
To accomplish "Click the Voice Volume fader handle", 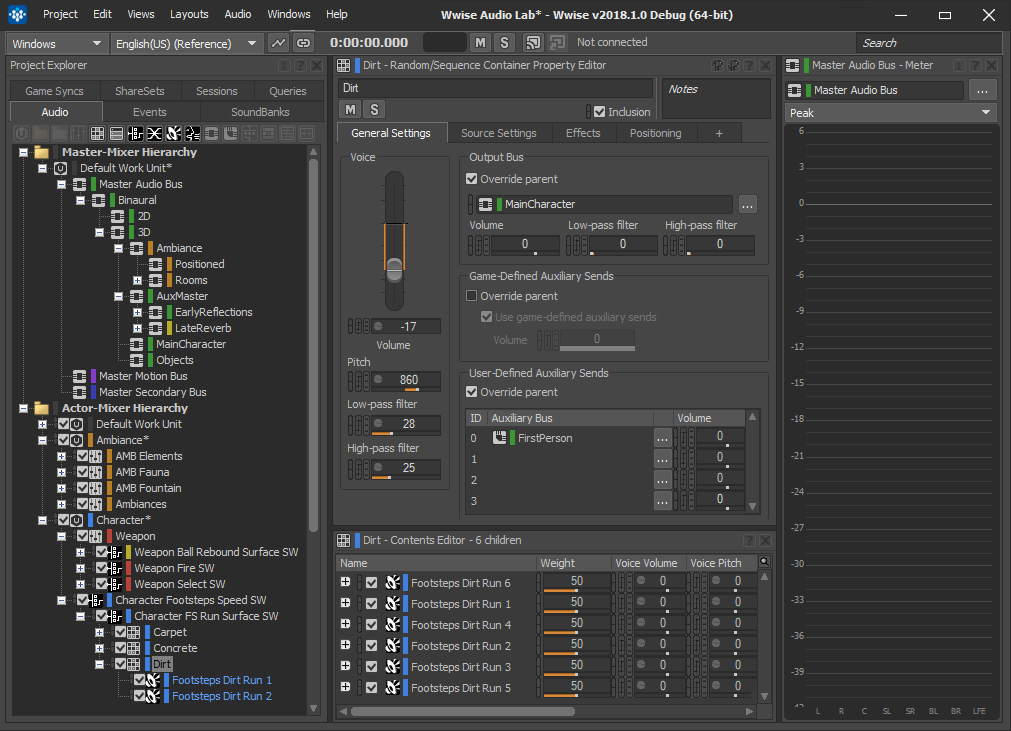I will 394,268.
